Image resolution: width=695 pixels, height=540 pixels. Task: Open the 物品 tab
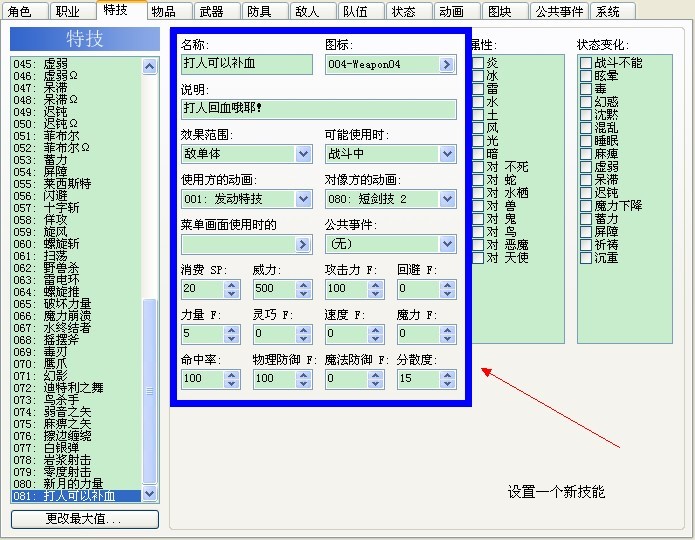[x=169, y=11]
